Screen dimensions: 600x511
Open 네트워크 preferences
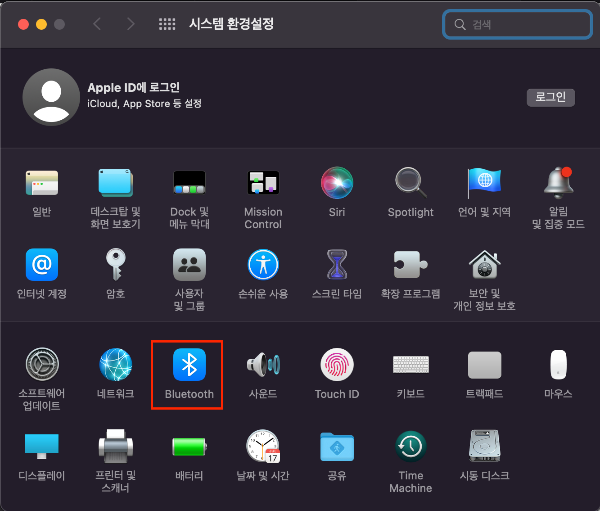coord(116,364)
